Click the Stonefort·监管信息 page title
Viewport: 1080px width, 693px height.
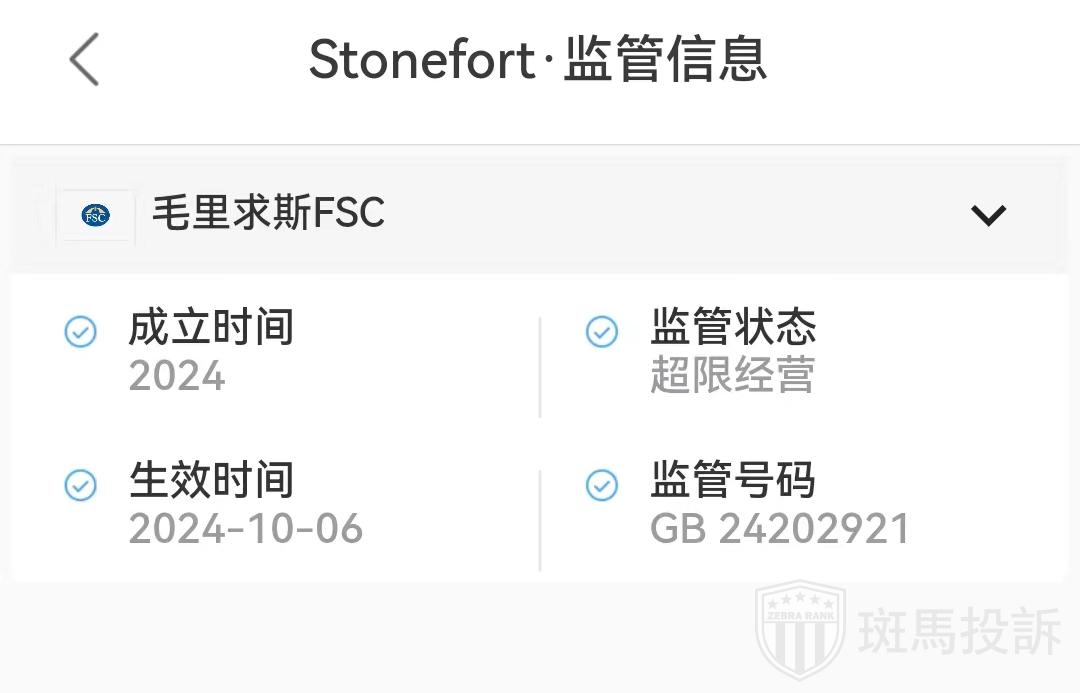point(538,59)
